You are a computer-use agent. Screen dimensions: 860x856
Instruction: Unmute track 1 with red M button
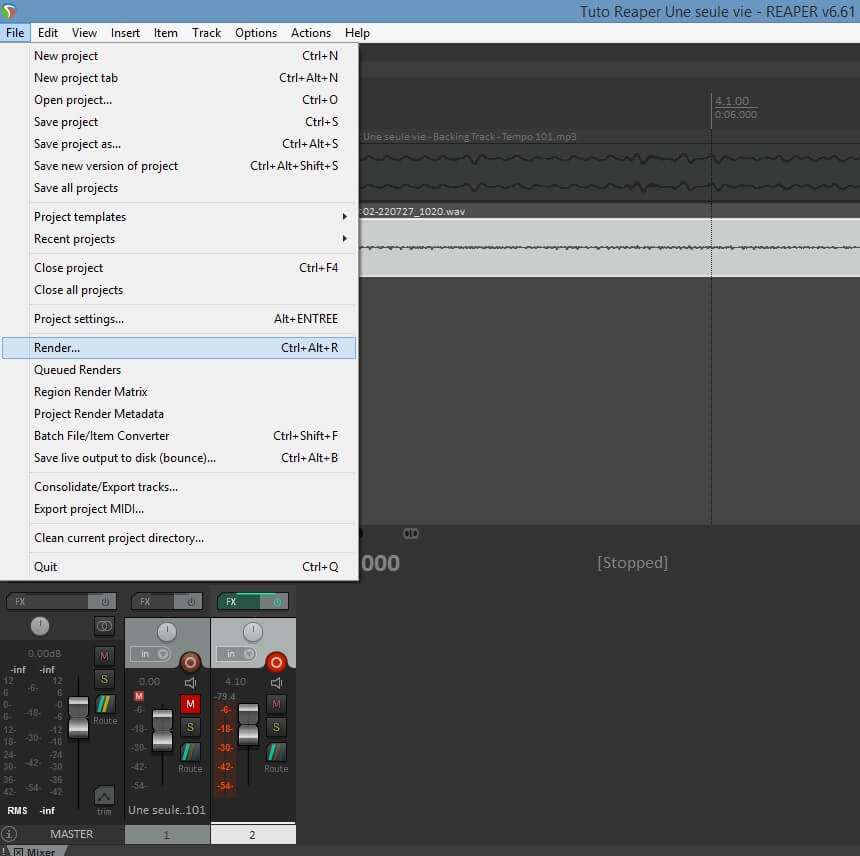click(190, 704)
